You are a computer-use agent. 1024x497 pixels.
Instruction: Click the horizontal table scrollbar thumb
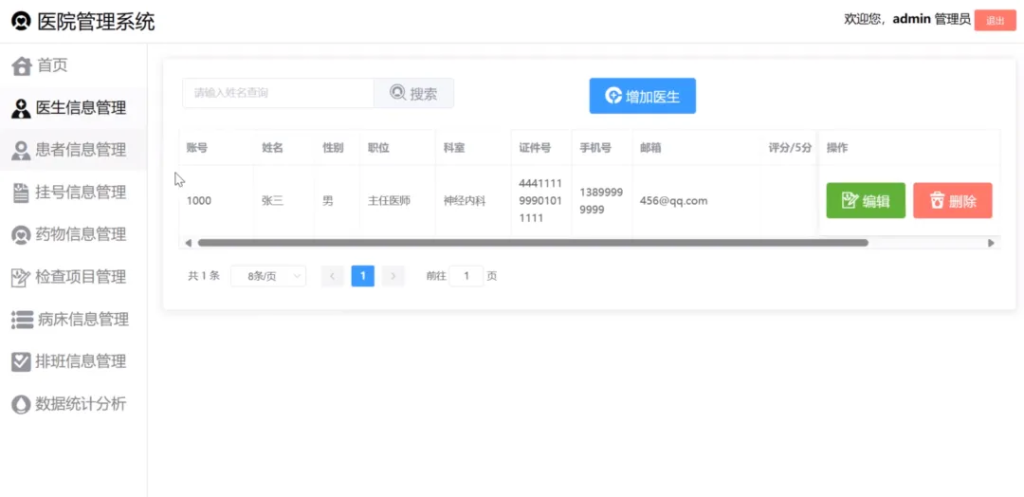point(533,243)
